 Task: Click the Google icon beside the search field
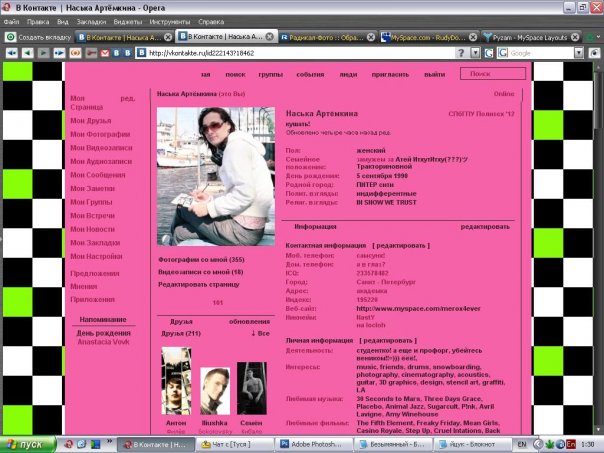pos(489,53)
